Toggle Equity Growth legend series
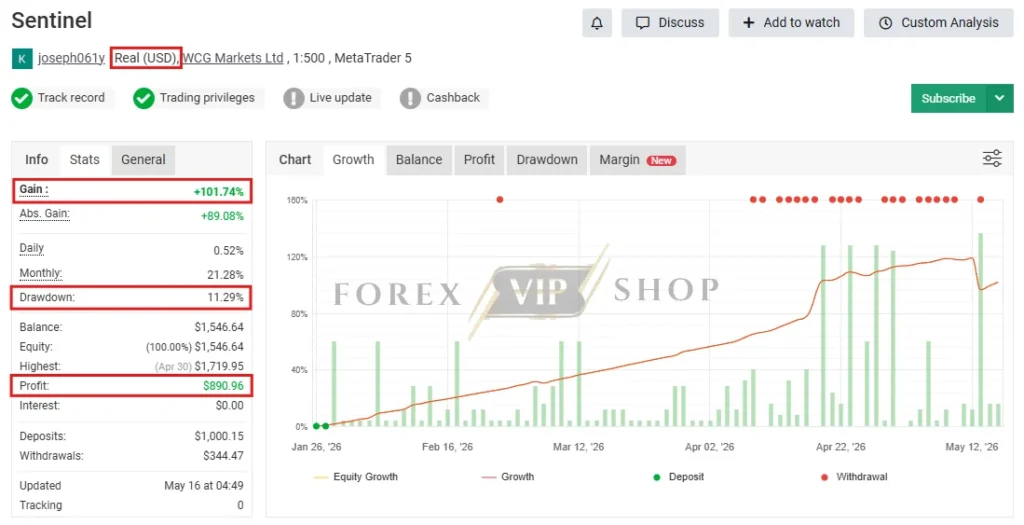 tap(356, 477)
